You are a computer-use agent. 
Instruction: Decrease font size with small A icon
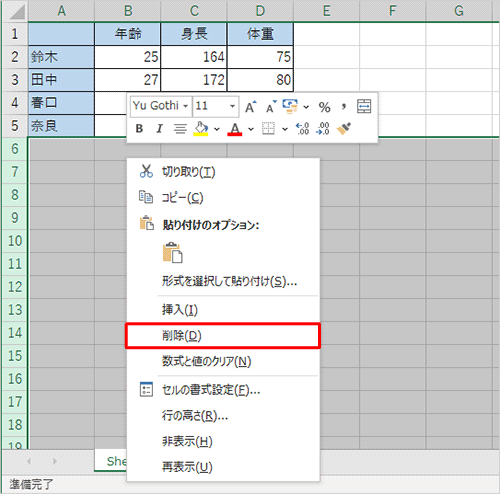pos(271,107)
